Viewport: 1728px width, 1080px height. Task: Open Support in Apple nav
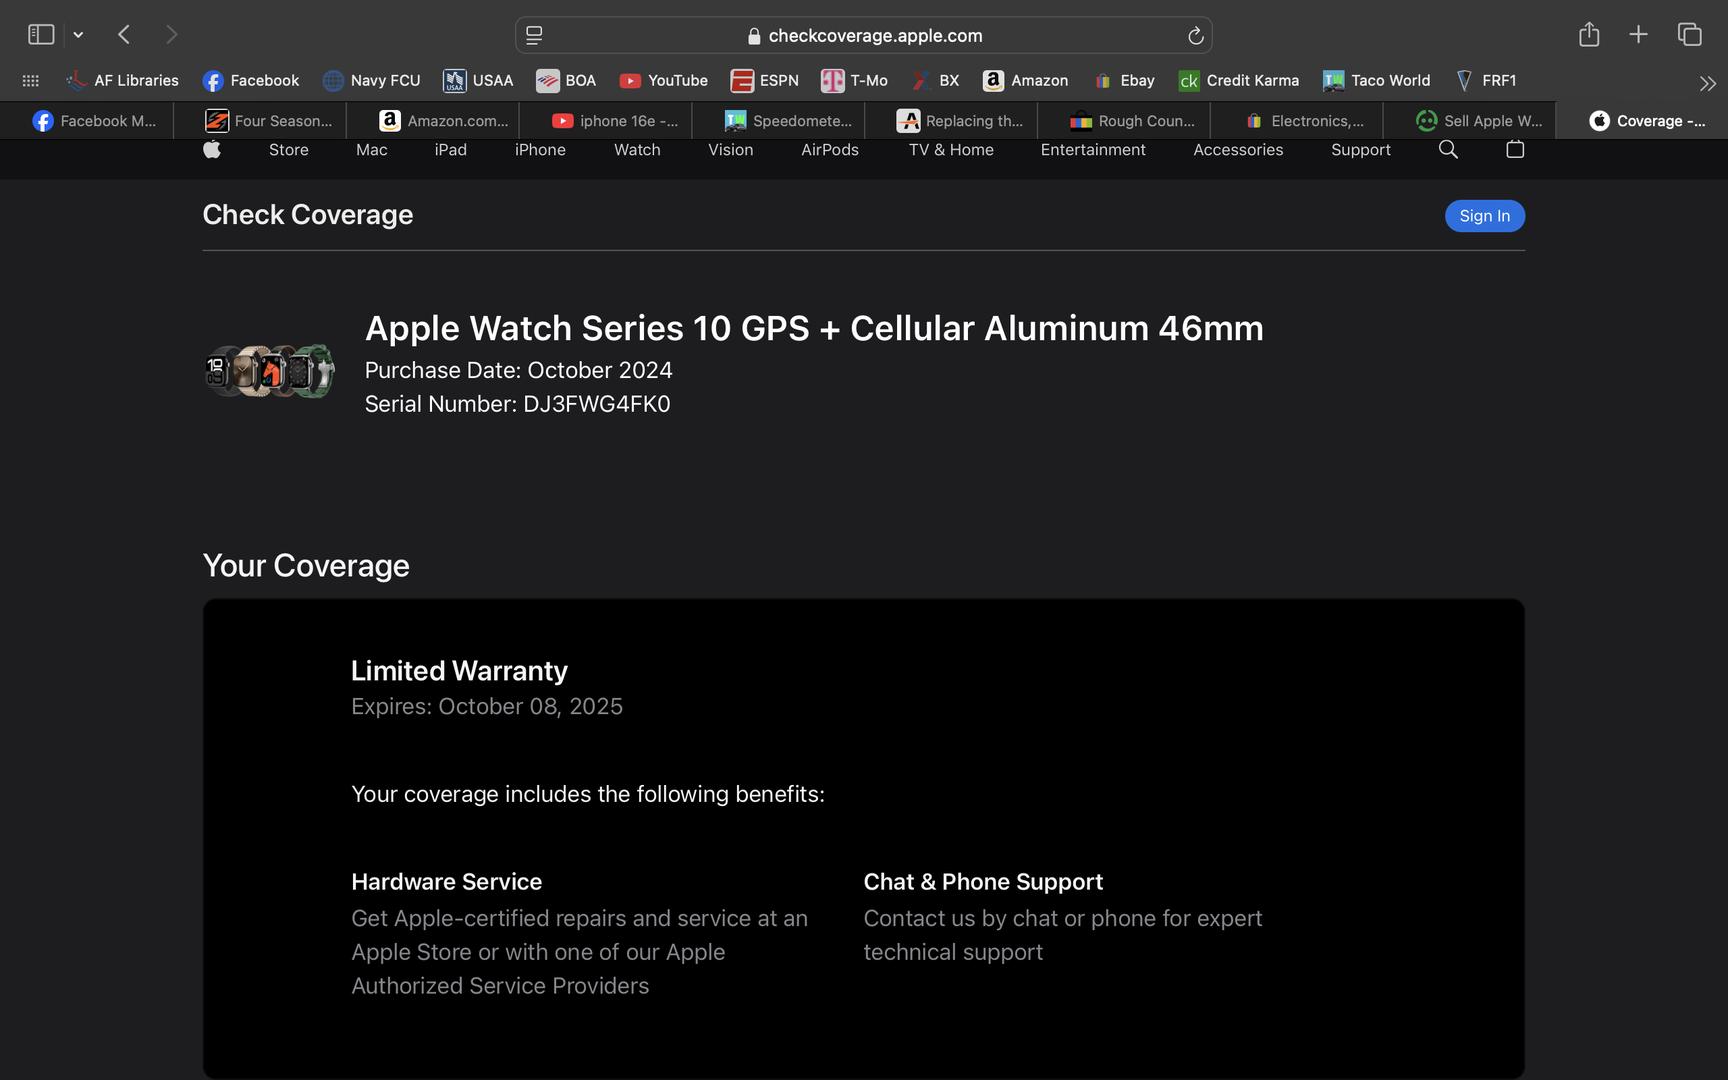[1361, 150]
